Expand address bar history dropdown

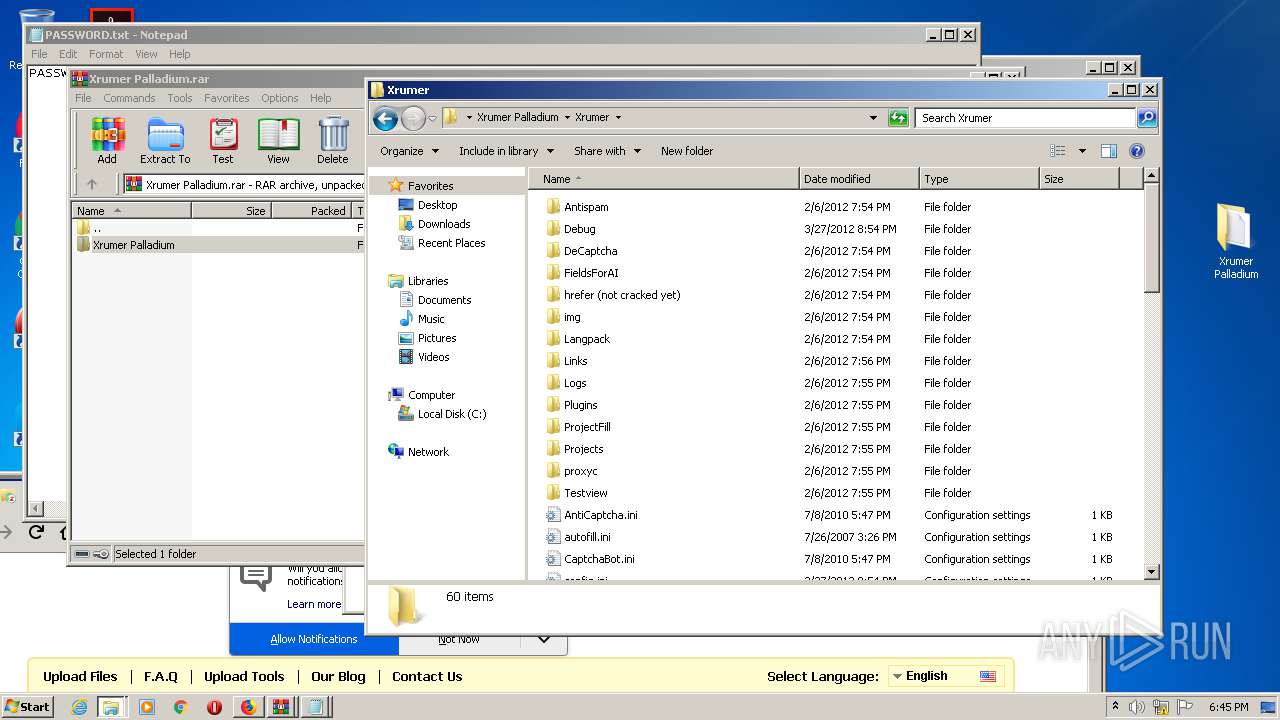click(874, 118)
